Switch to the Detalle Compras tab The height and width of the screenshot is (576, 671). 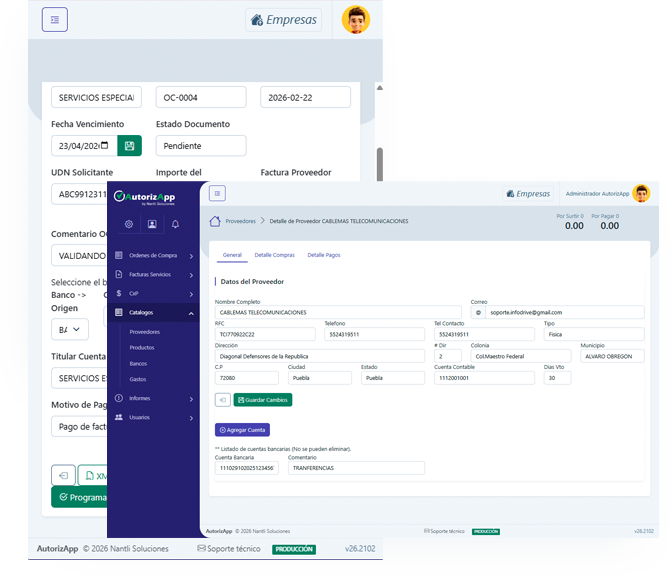pos(275,255)
